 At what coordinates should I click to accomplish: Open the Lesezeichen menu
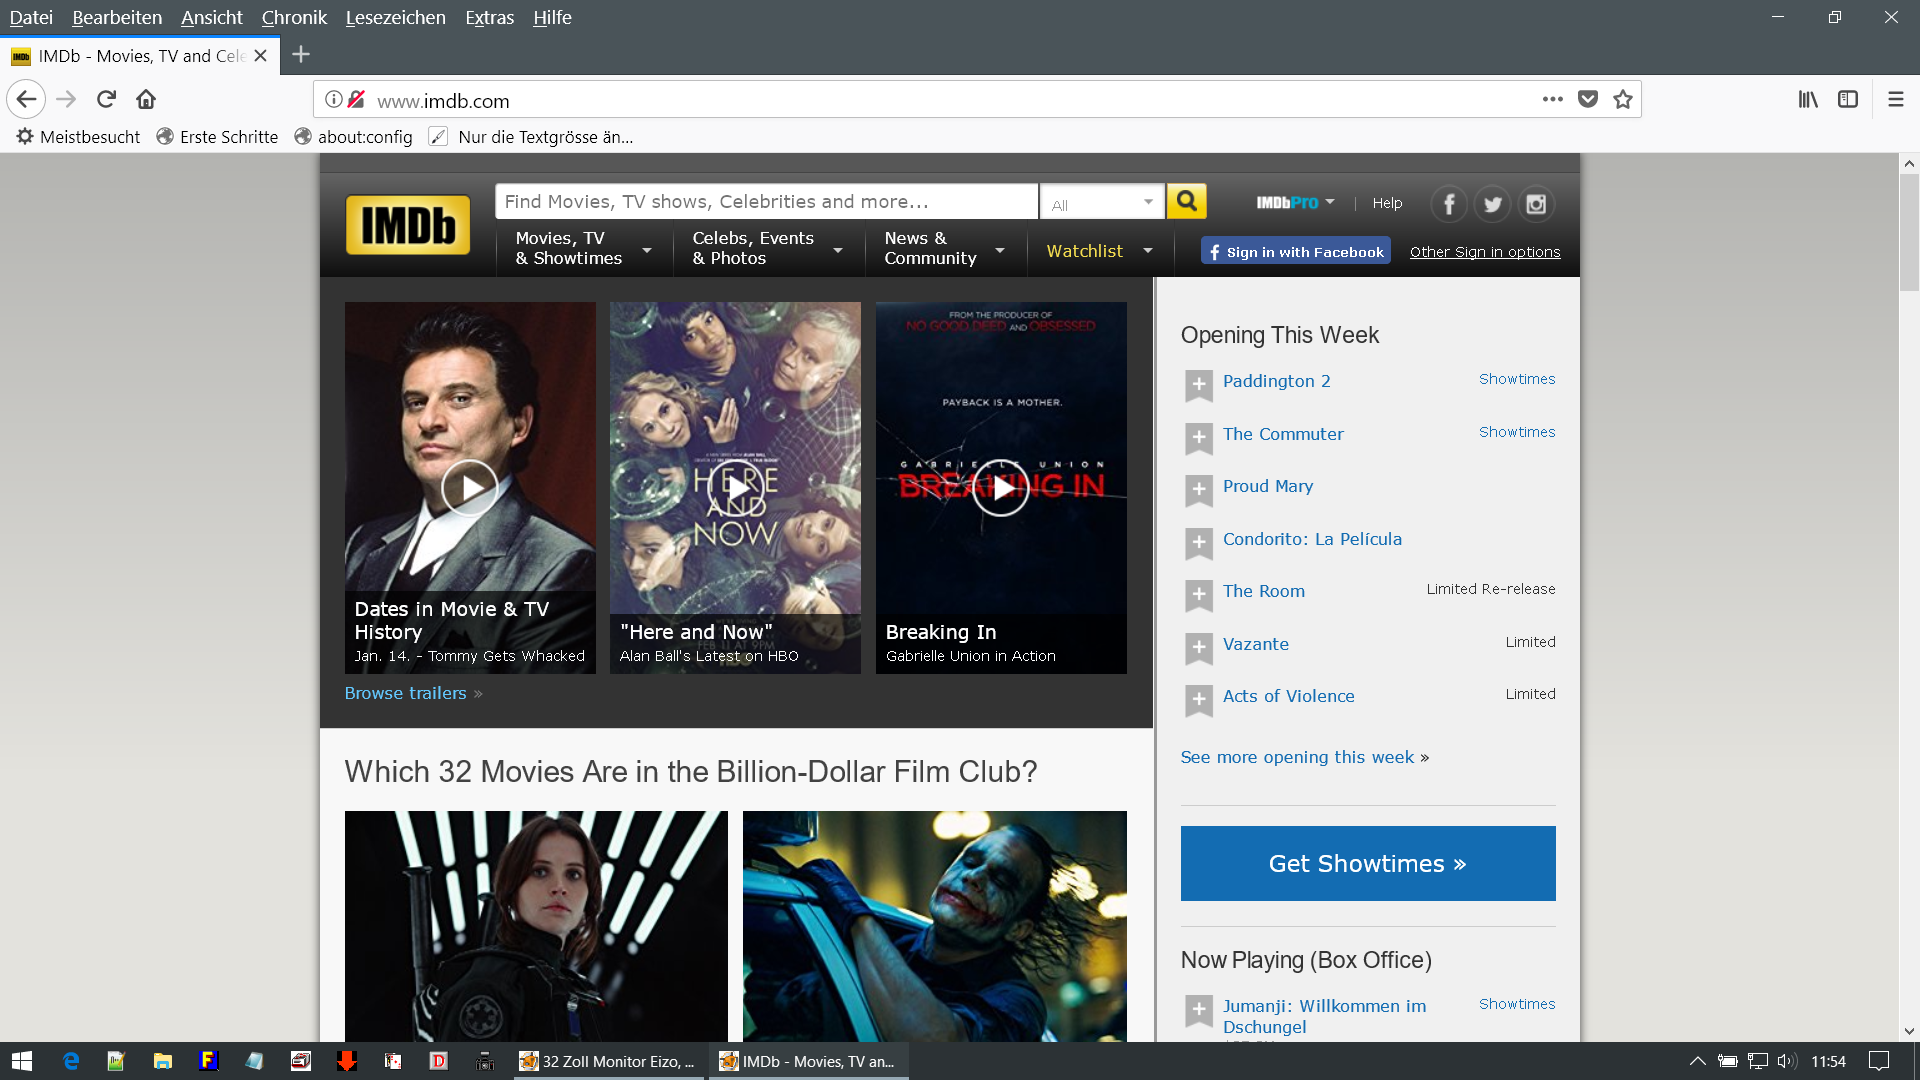click(395, 17)
